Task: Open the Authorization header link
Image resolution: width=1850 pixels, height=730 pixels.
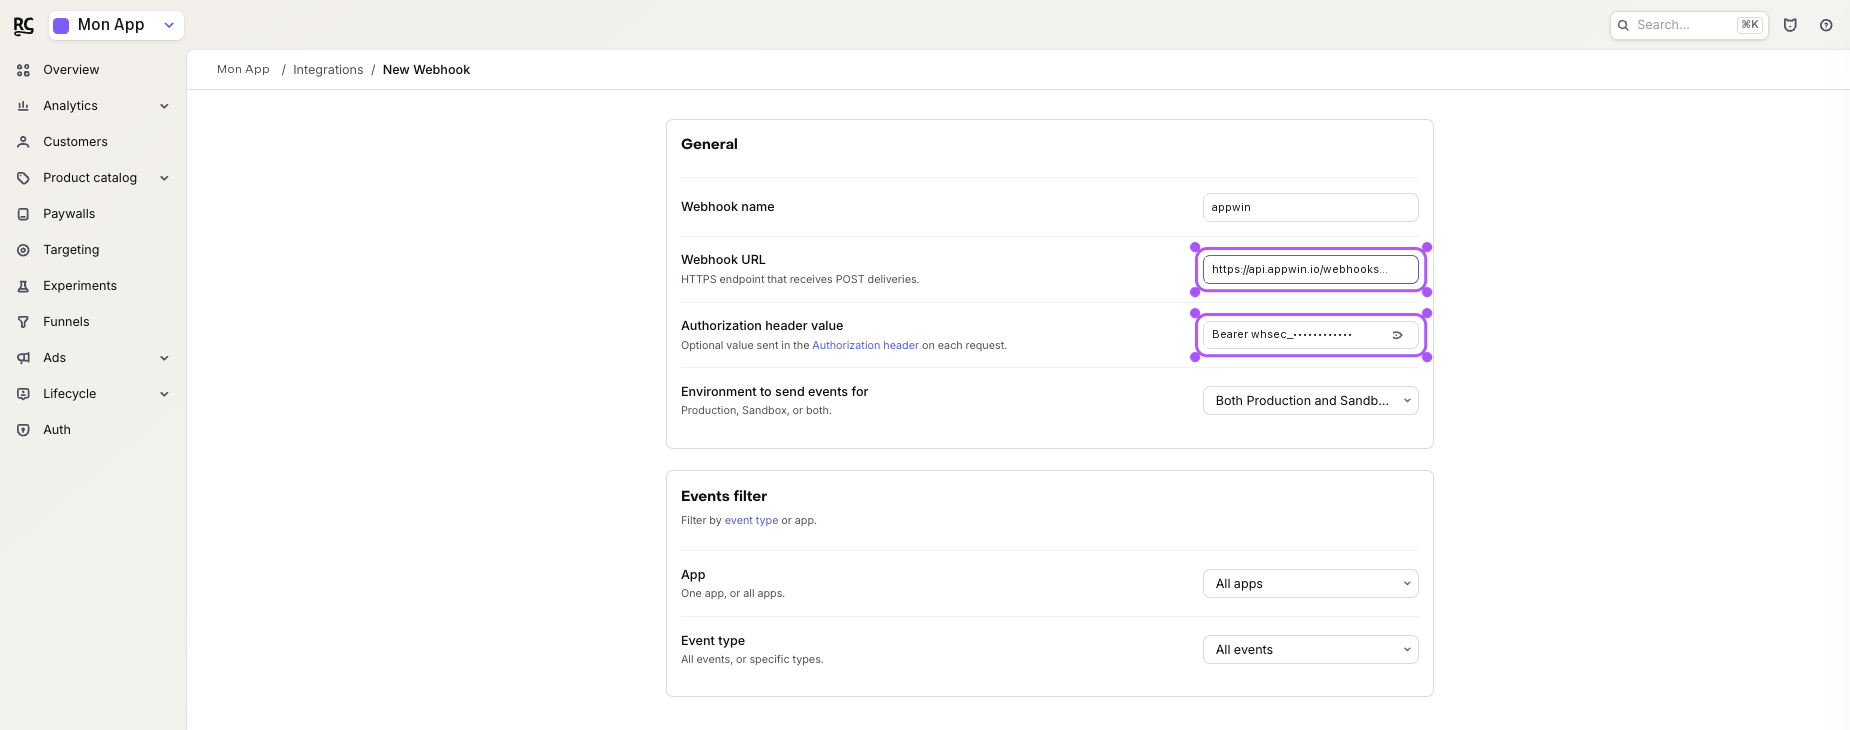Action: click(865, 346)
